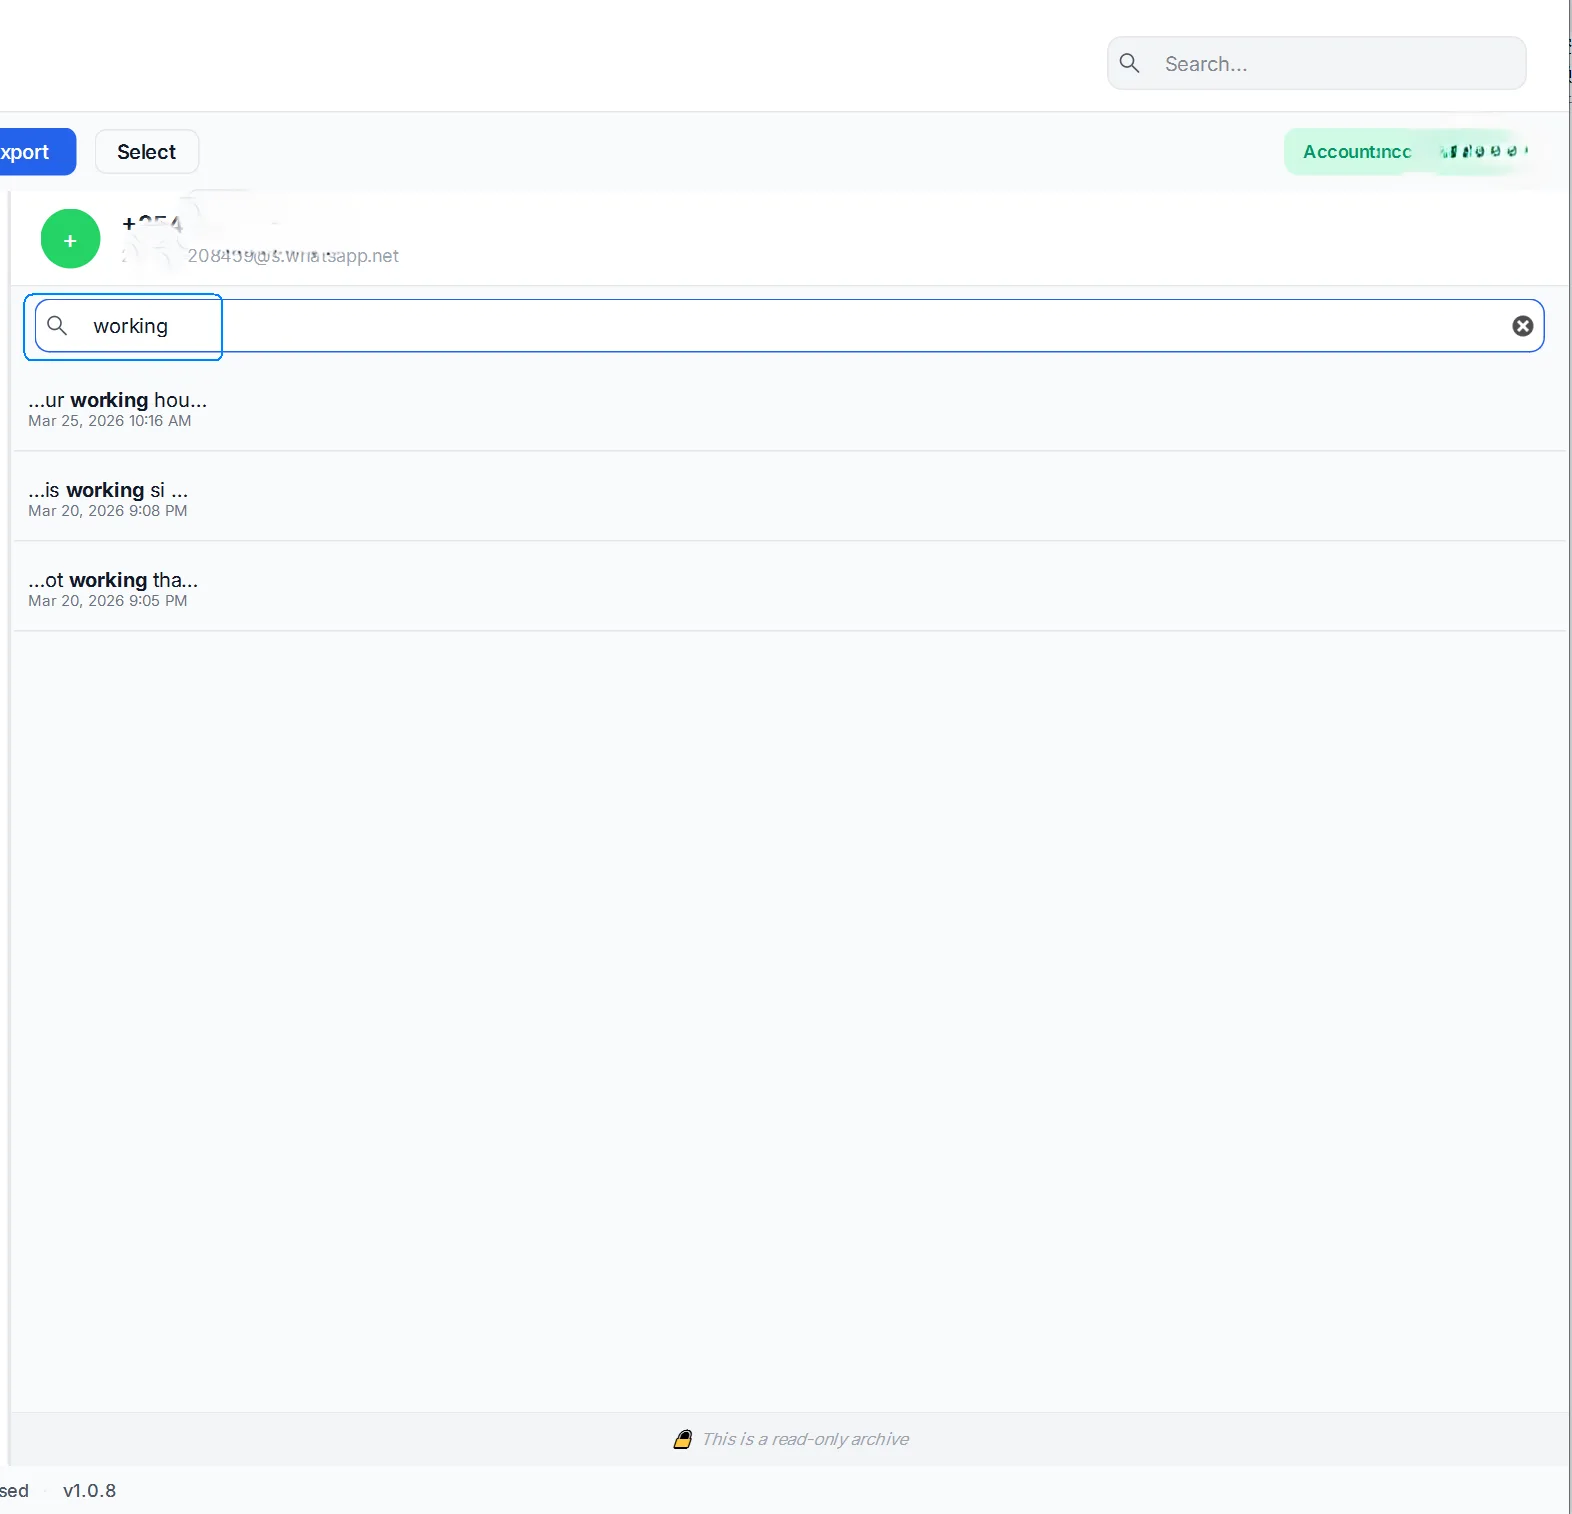Click the magnifier icon in top Search bar
The width and height of the screenshot is (1572, 1514).
click(x=1130, y=63)
